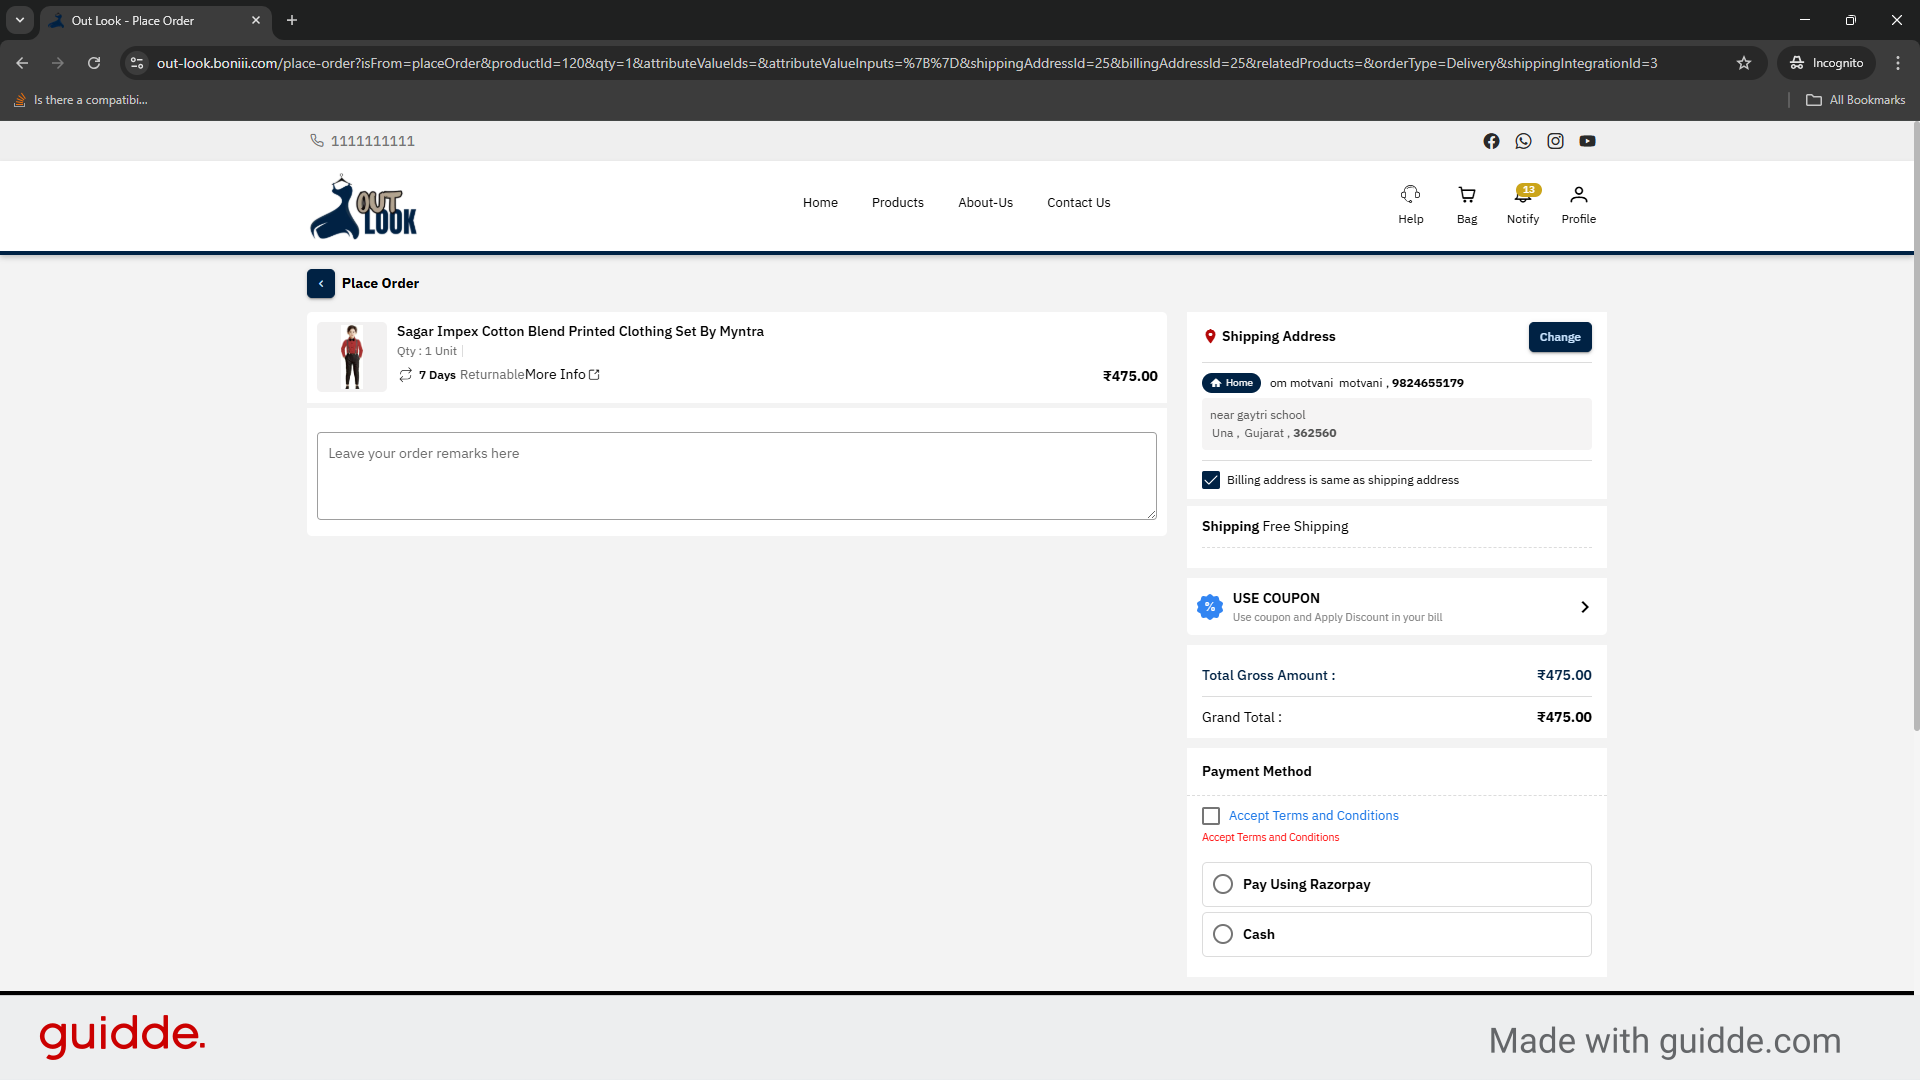Open the Instagram icon
Viewport: 1920px width, 1080px height.
1555,141
